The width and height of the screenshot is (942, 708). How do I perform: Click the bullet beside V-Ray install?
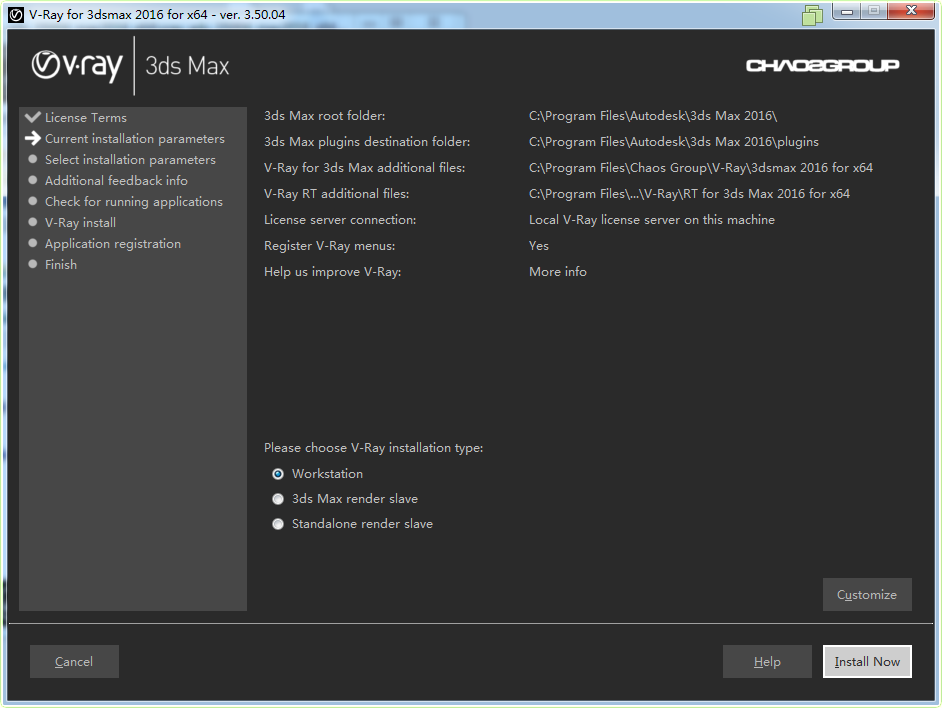(32, 222)
